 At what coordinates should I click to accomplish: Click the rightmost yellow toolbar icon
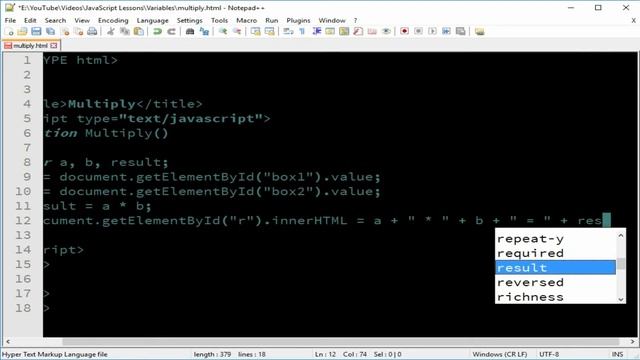pyautogui.click(x=479, y=31)
